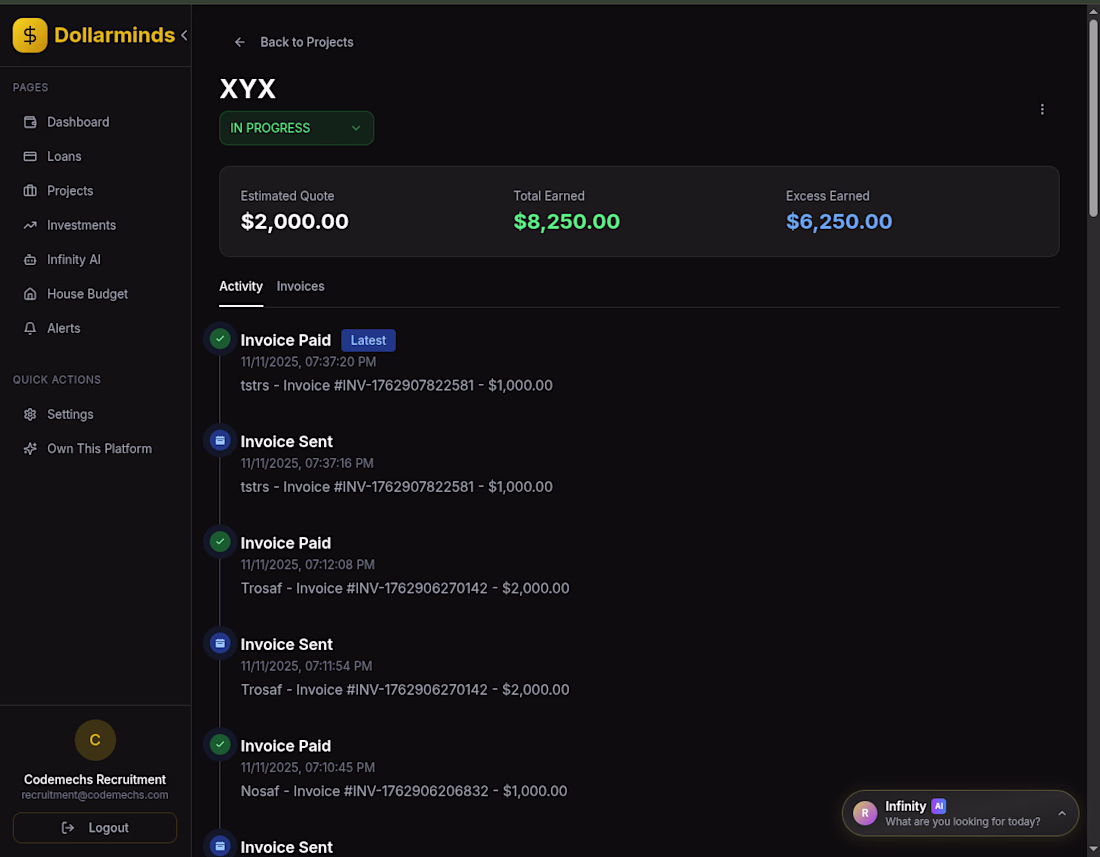Viewport: 1100px width, 857px height.
Task: Switch to the Invoices tab
Action: pyautogui.click(x=300, y=286)
